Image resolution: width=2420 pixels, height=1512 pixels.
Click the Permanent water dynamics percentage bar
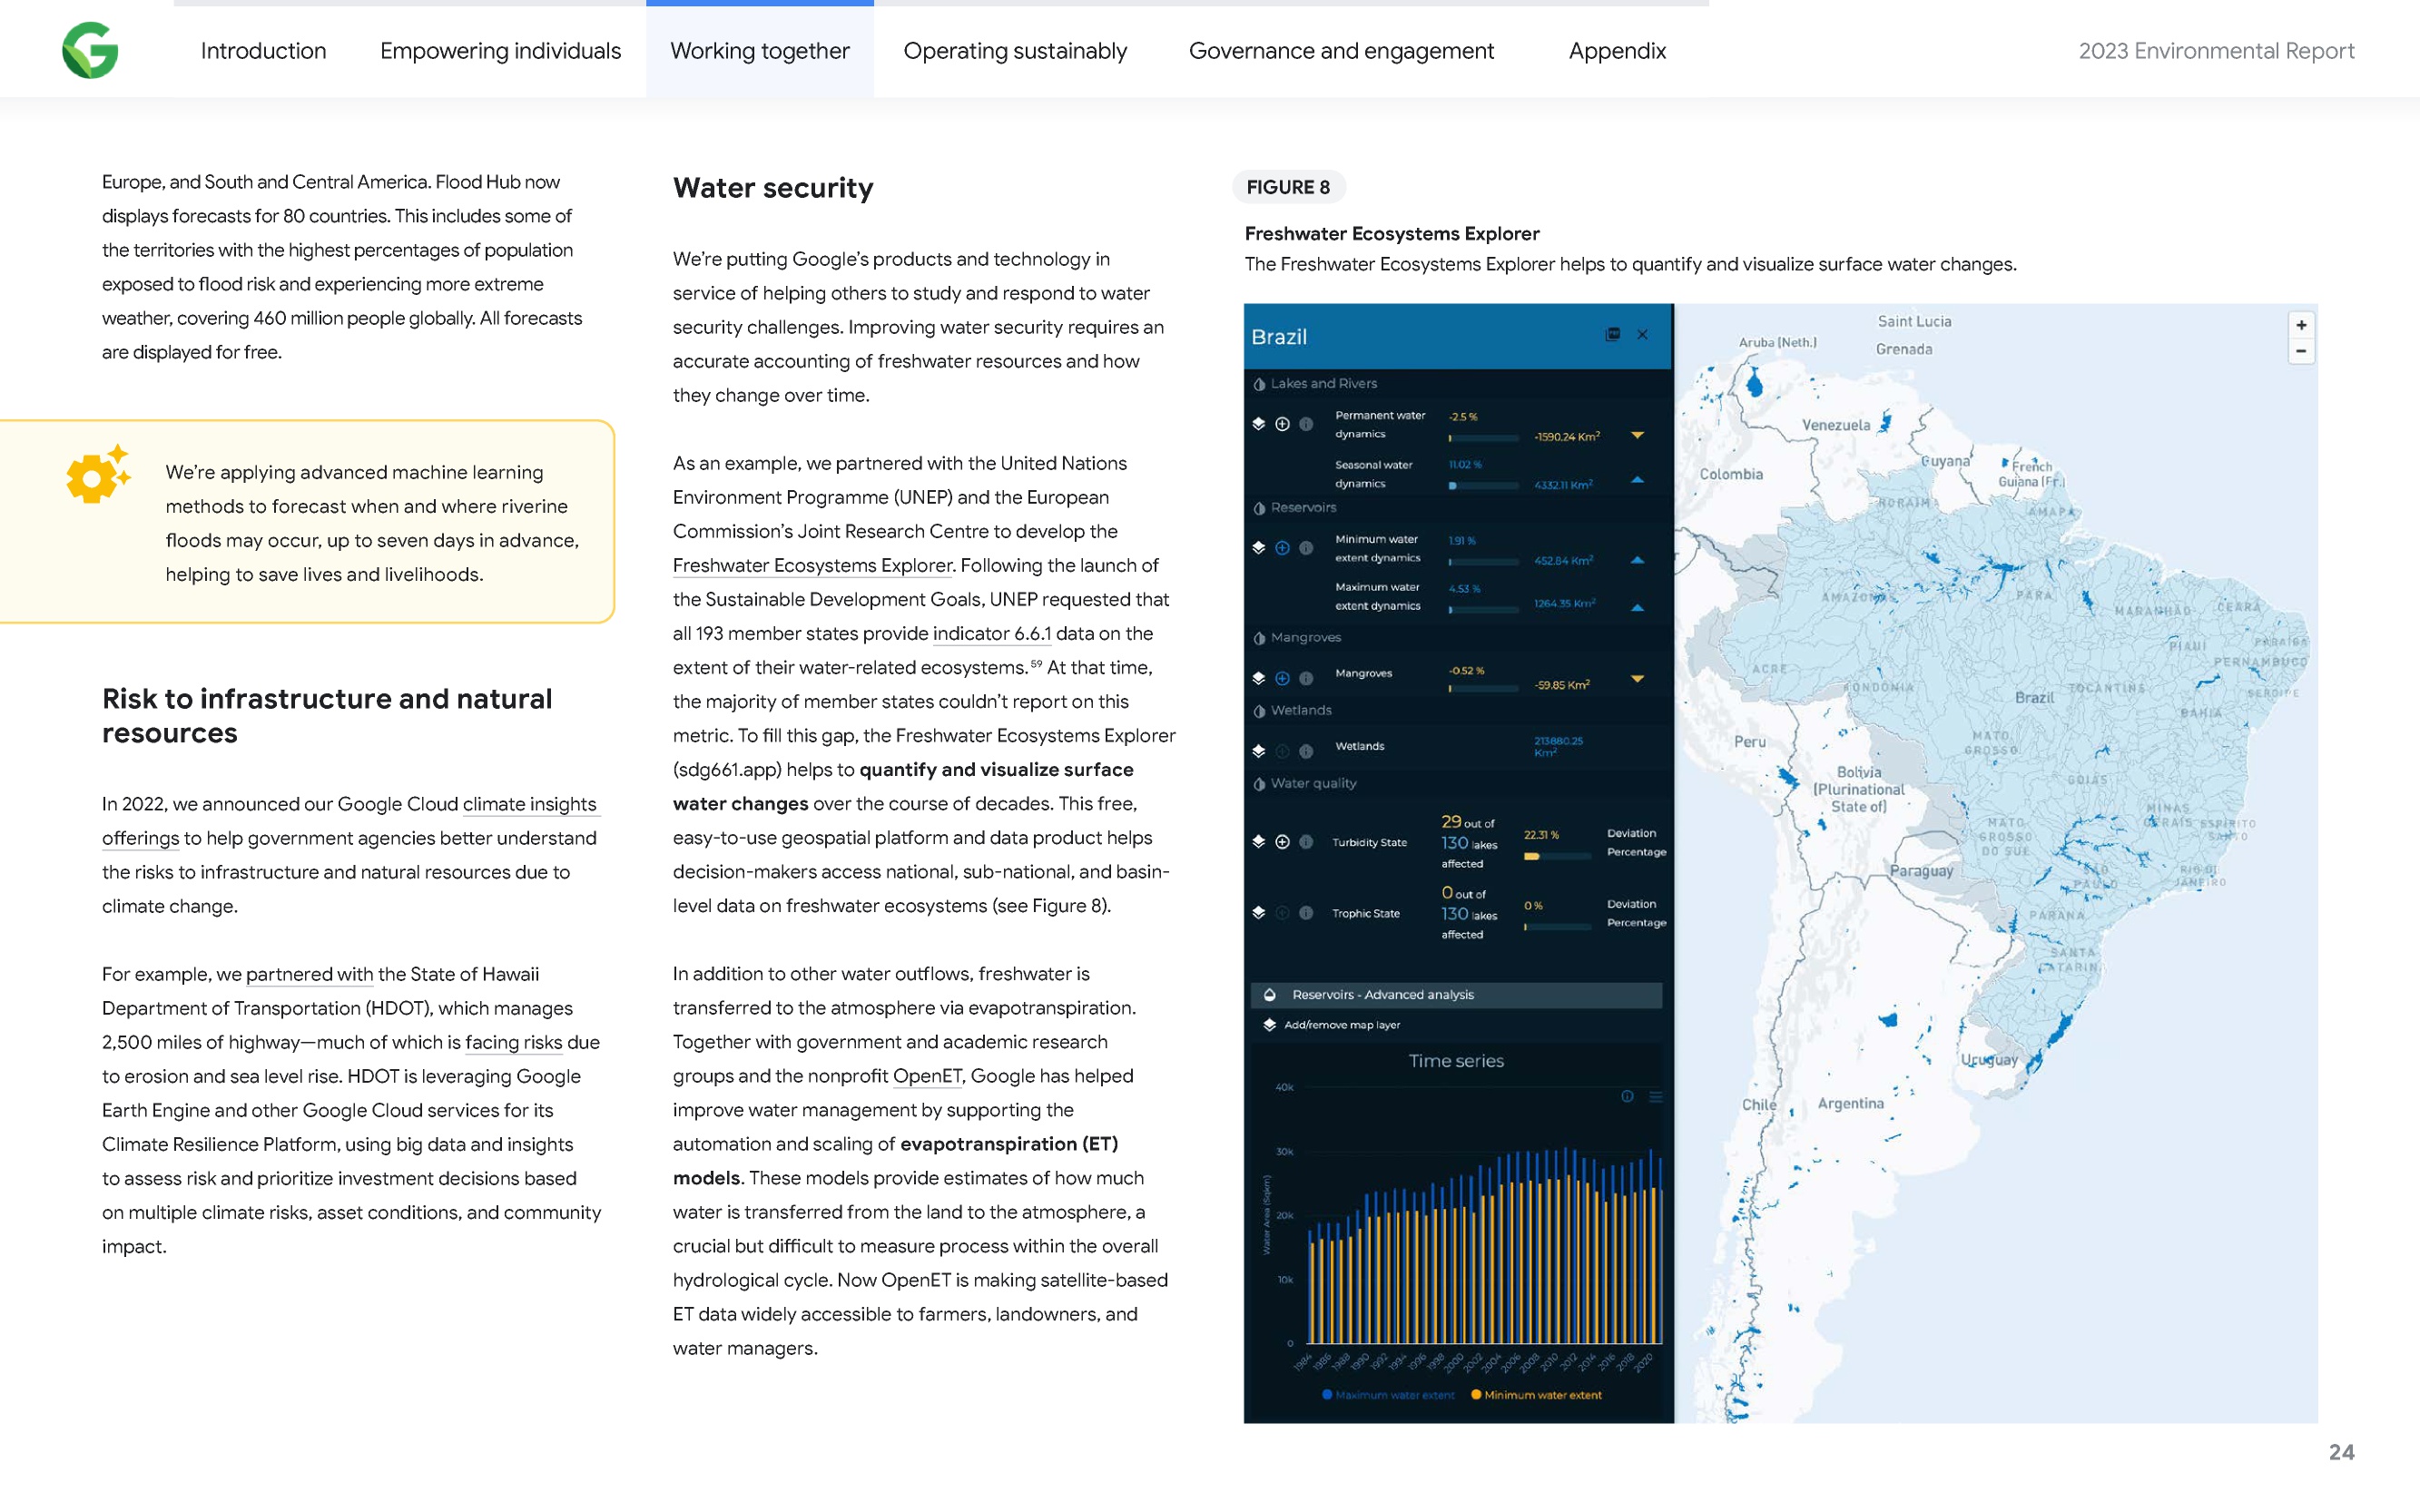tap(1484, 438)
